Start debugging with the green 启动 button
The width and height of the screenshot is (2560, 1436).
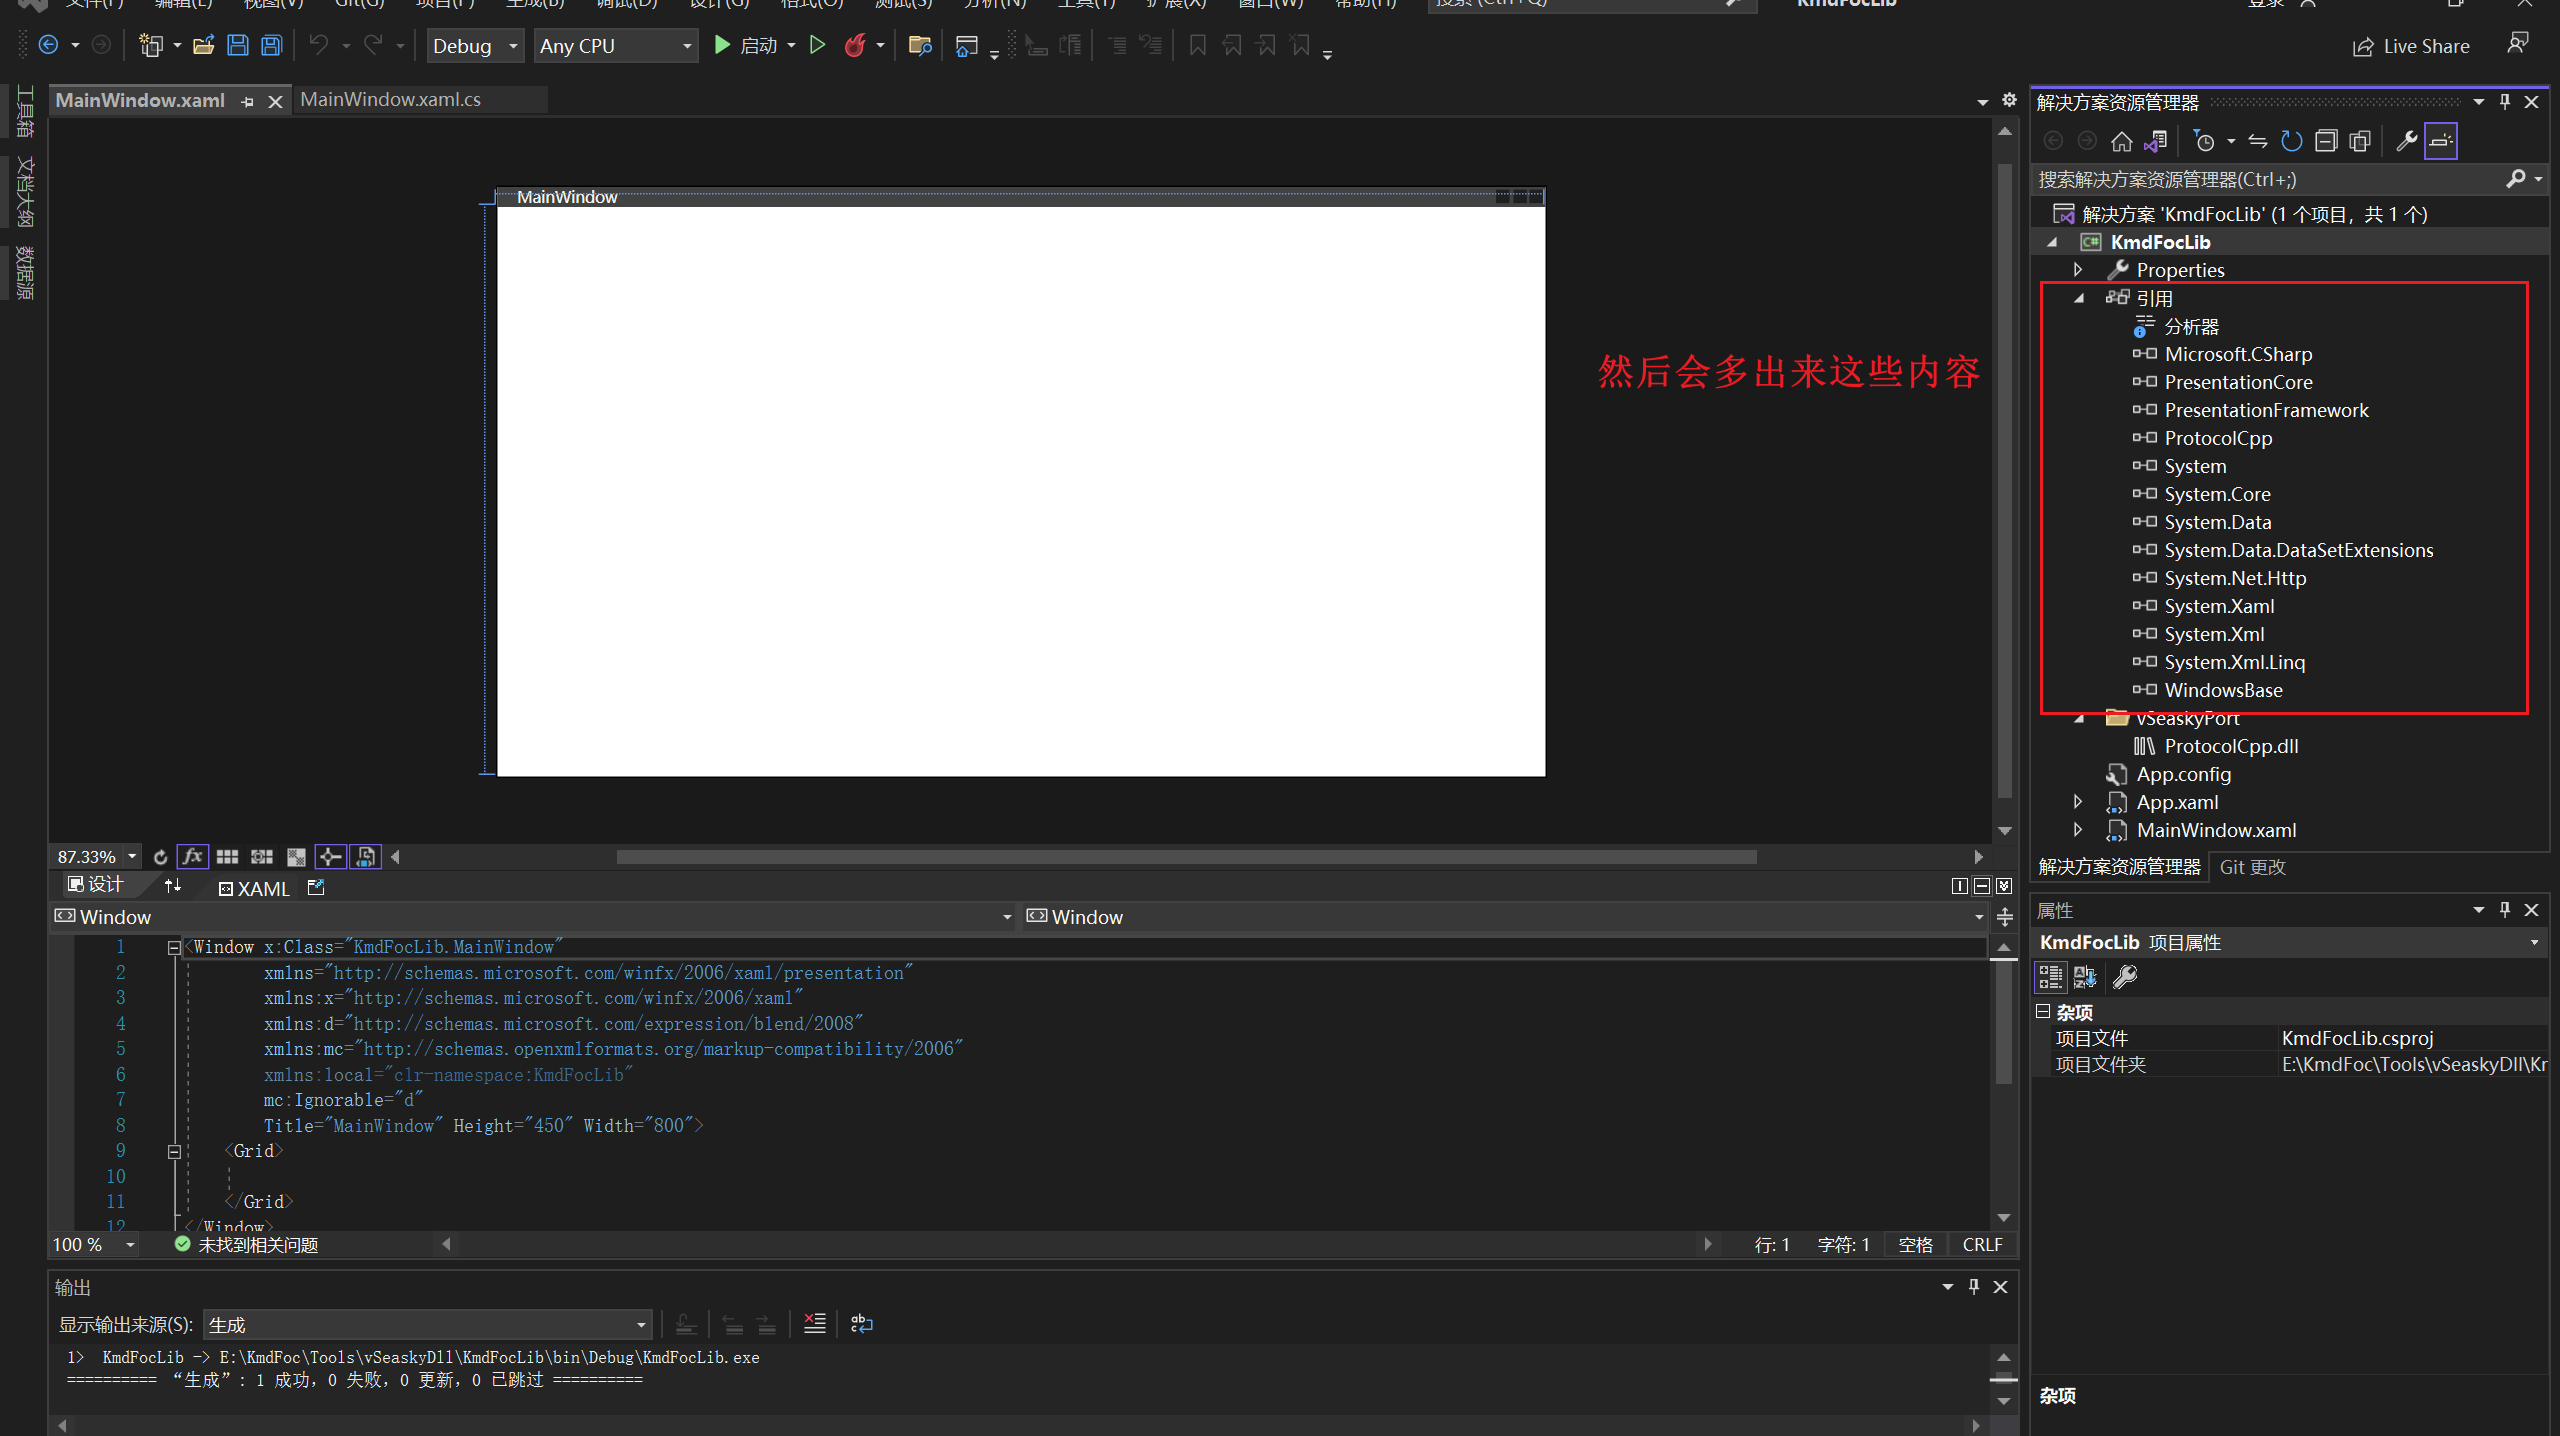(x=745, y=45)
